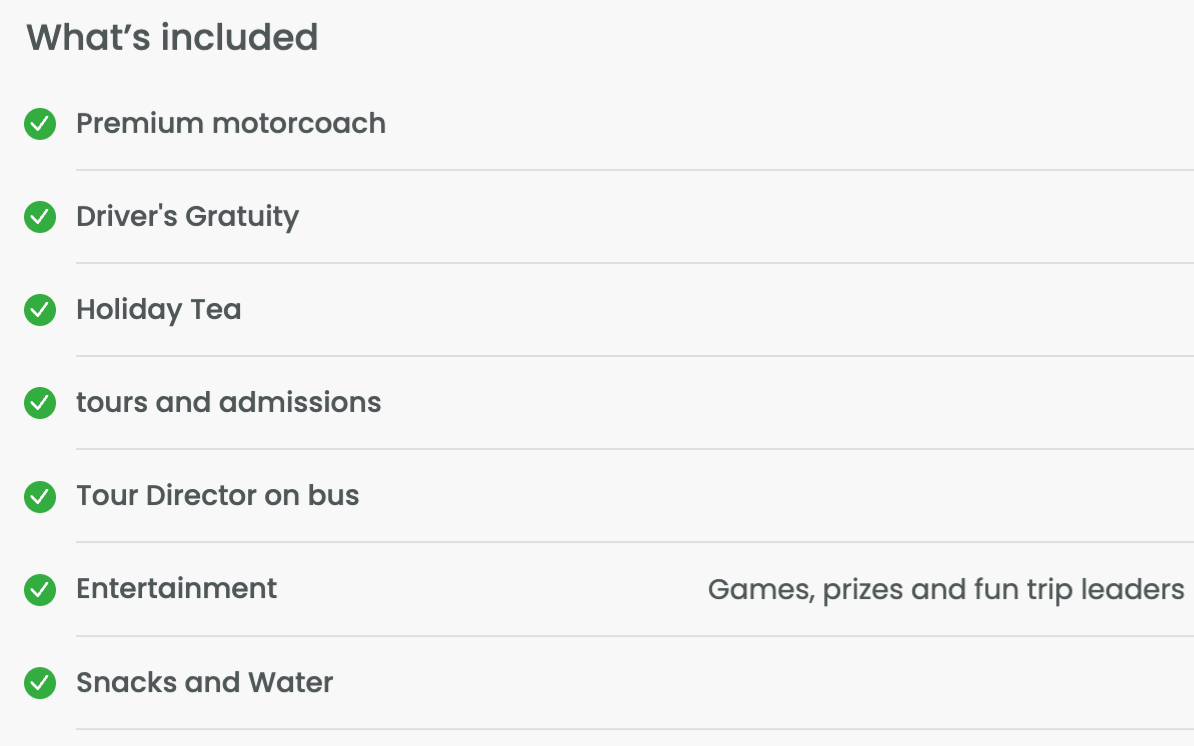Image resolution: width=1194 pixels, height=746 pixels.
Task: Click the "What's included" heading
Action: [x=172, y=38]
